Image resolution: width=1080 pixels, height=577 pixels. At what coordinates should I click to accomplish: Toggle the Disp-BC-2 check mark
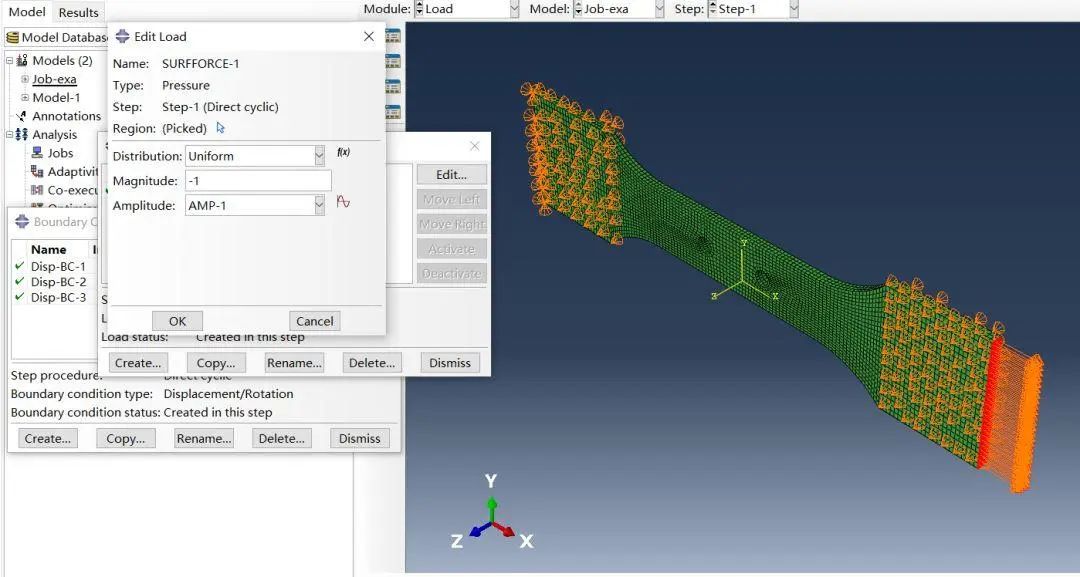[19, 282]
